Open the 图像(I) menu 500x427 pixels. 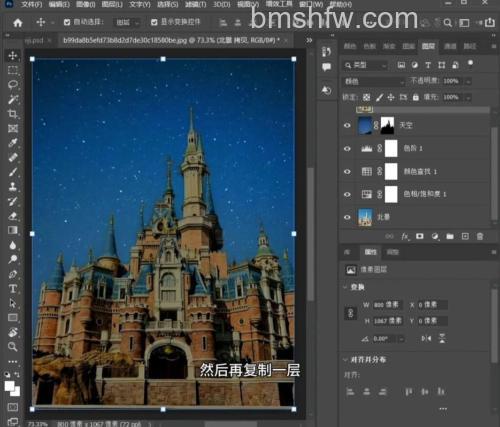point(86,5)
